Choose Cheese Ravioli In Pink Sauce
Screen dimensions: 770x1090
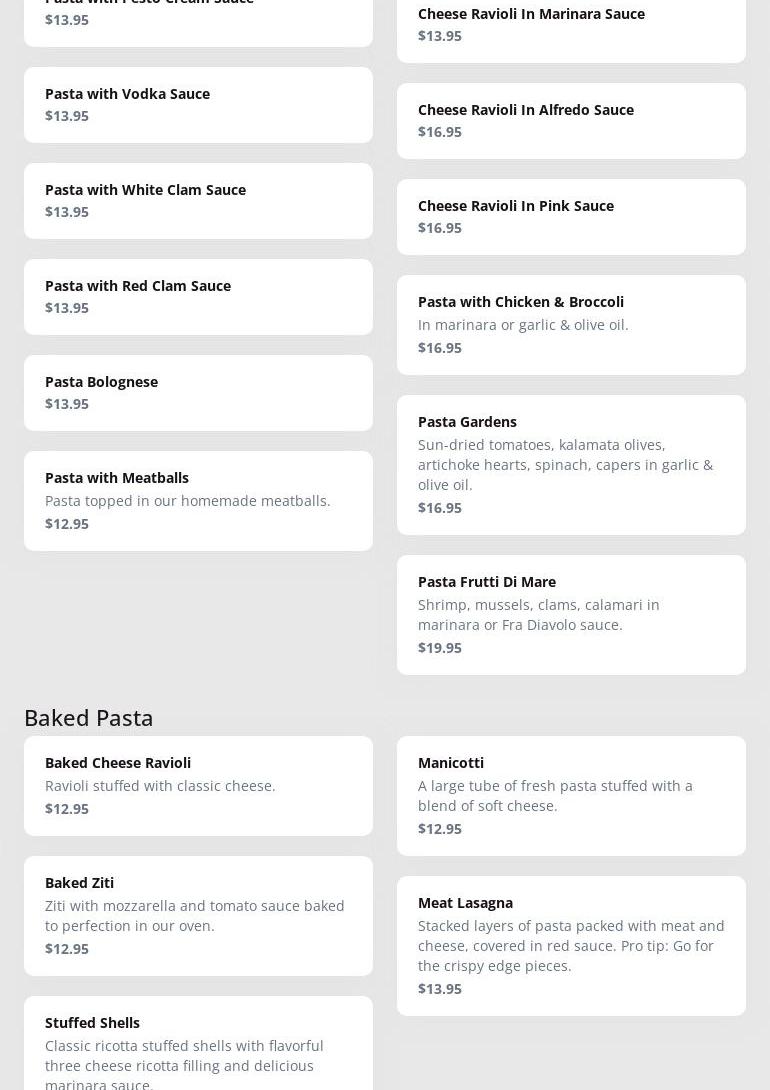tap(571, 216)
